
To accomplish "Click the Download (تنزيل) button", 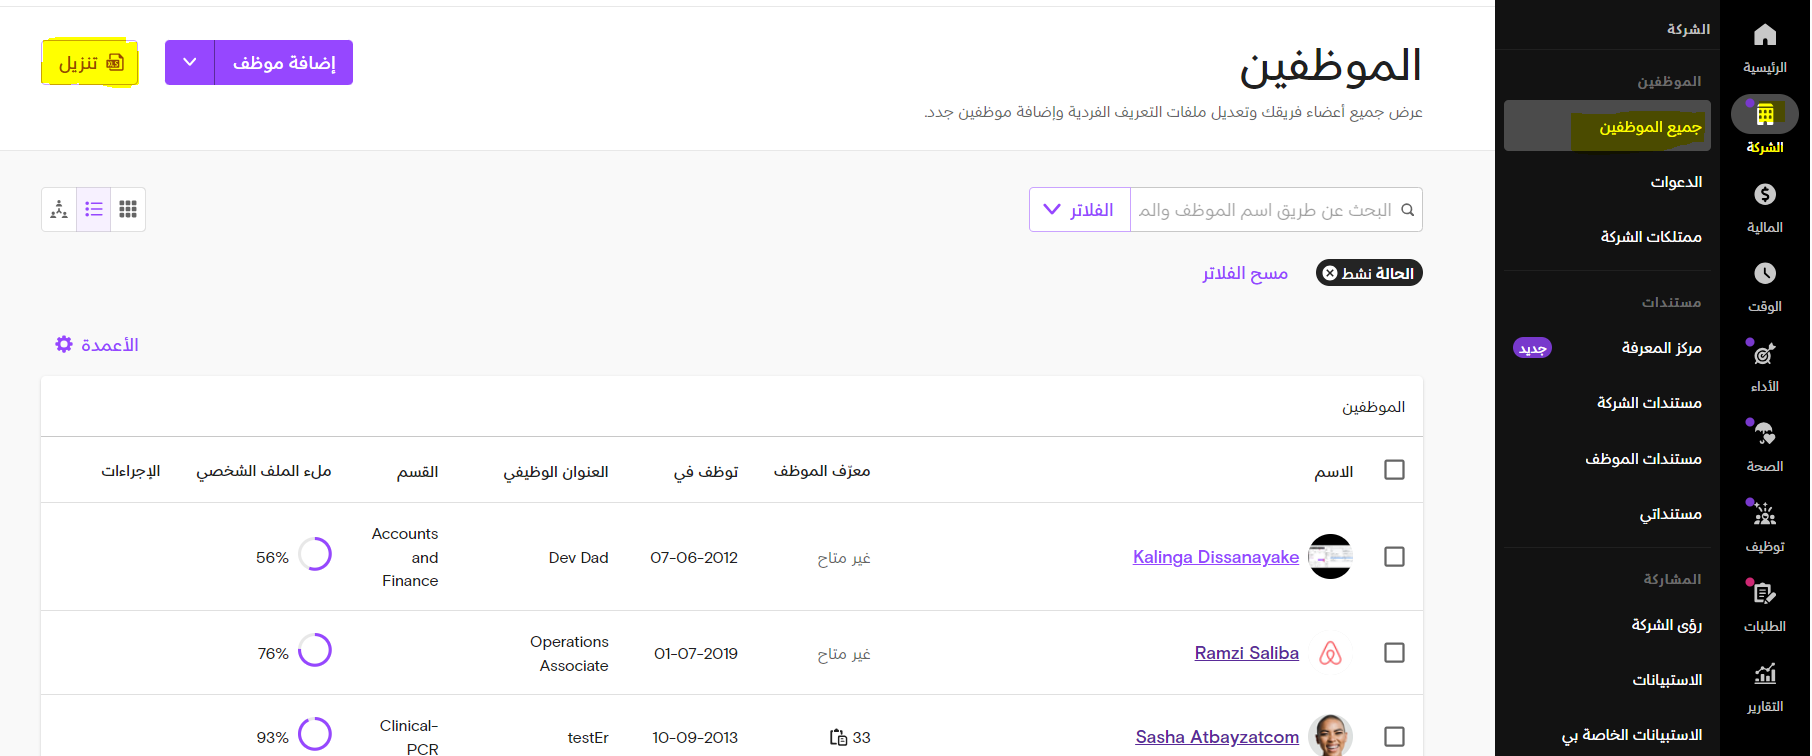I will pyautogui.click(x=90, y=63).
